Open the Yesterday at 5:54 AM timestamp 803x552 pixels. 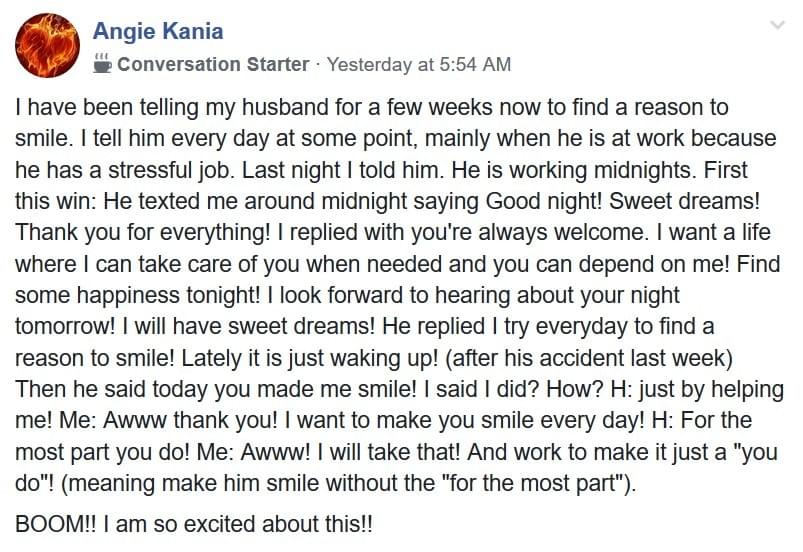point(419,65)
